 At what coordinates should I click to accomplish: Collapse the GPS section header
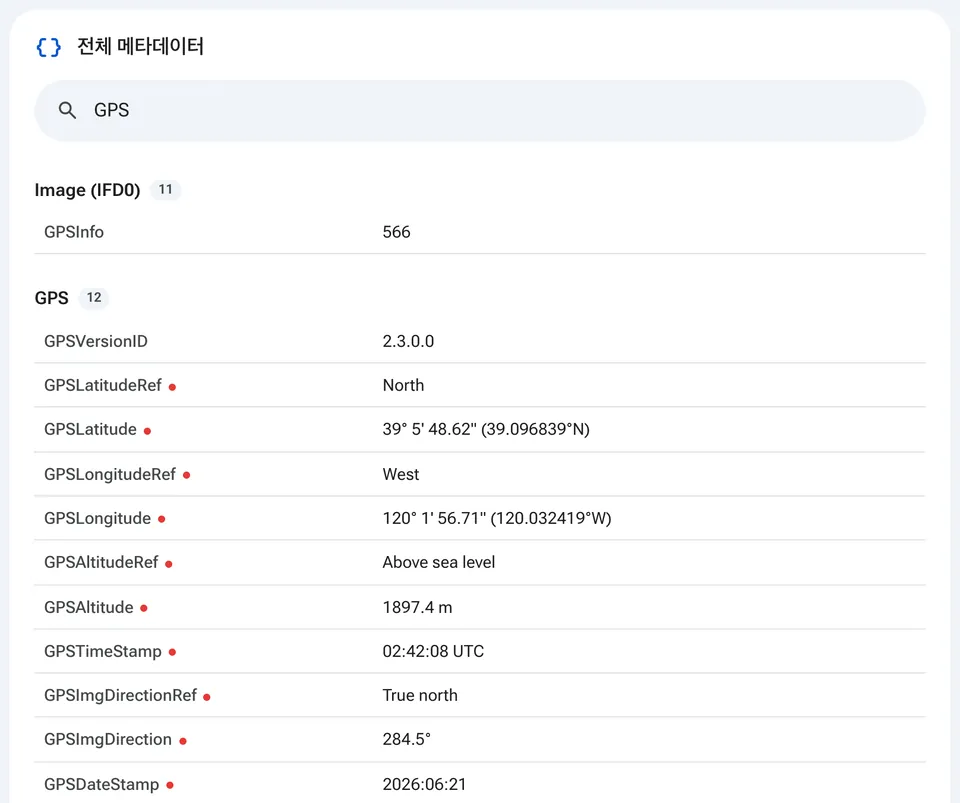(51, 298)
